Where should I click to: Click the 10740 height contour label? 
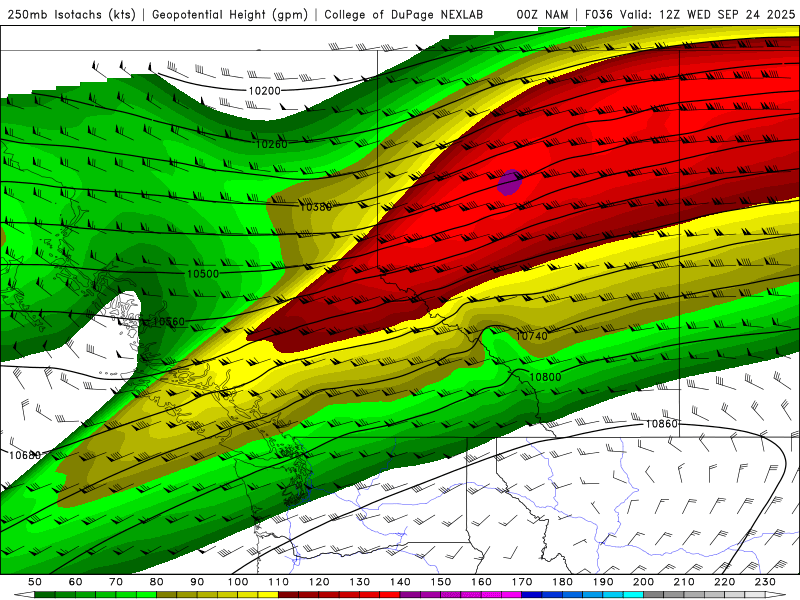(x=532, y=336)
